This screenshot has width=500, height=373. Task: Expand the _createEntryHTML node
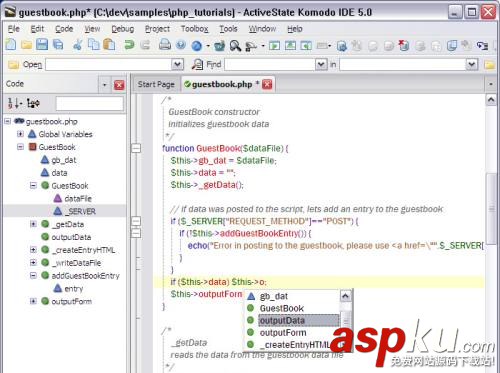[x=33, y=250]
